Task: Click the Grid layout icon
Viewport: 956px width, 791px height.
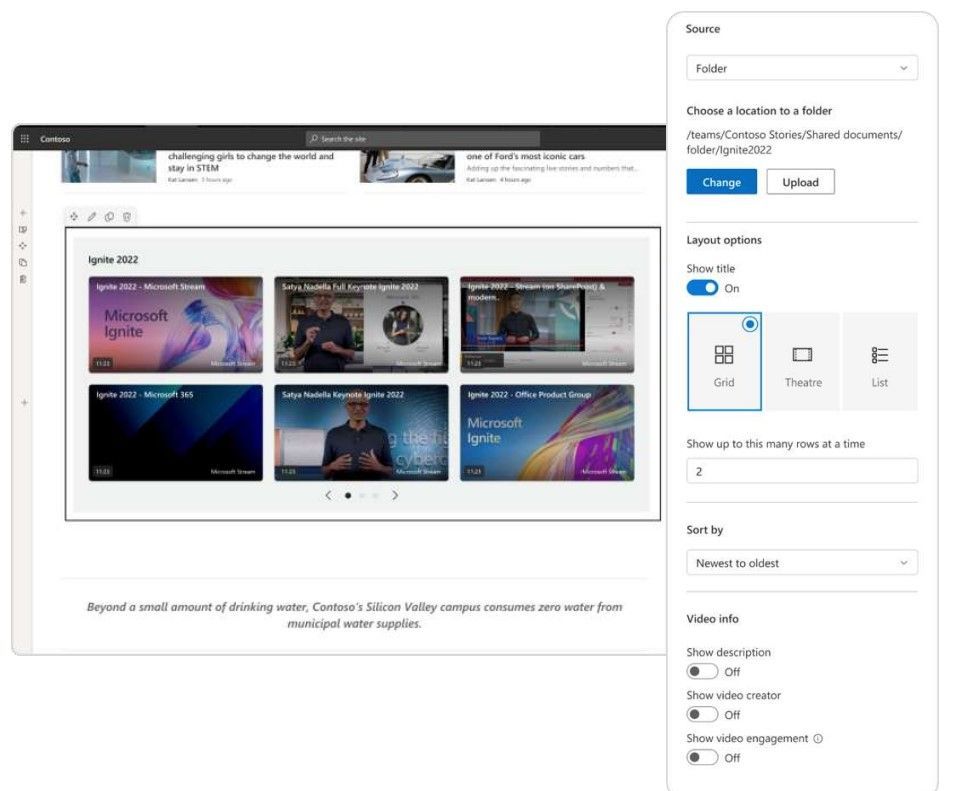Action: click(x=724, y=354)
